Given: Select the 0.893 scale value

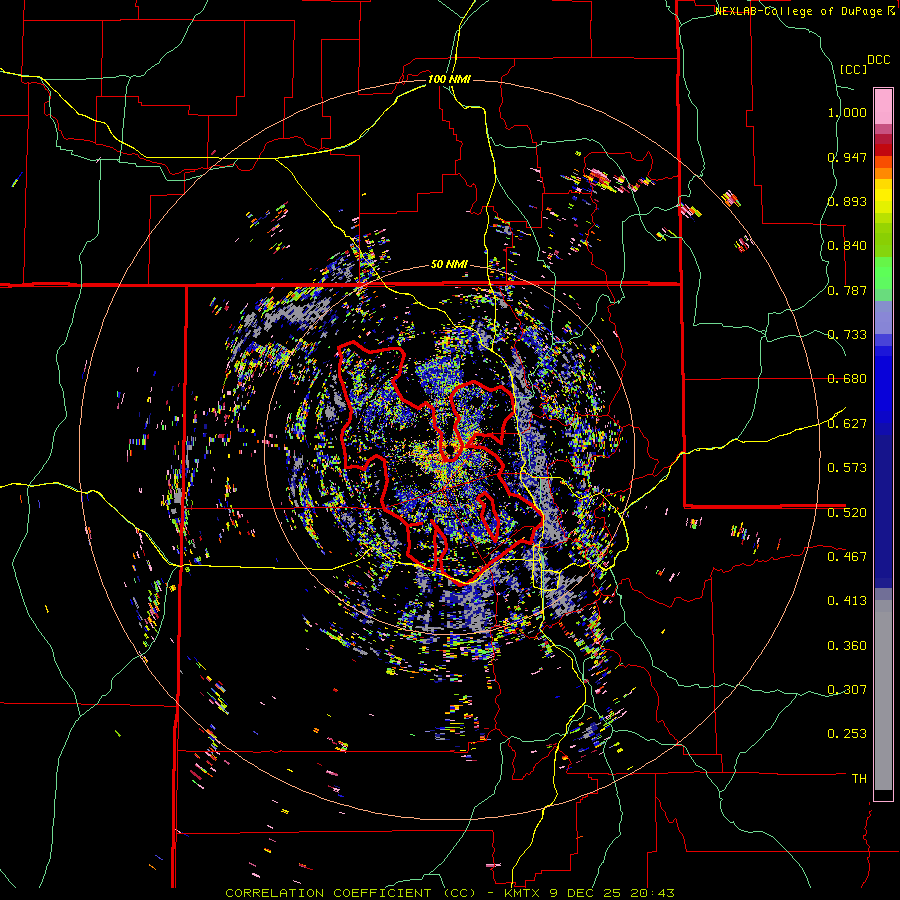Looking at the screenshot, I should pos(847,201).
